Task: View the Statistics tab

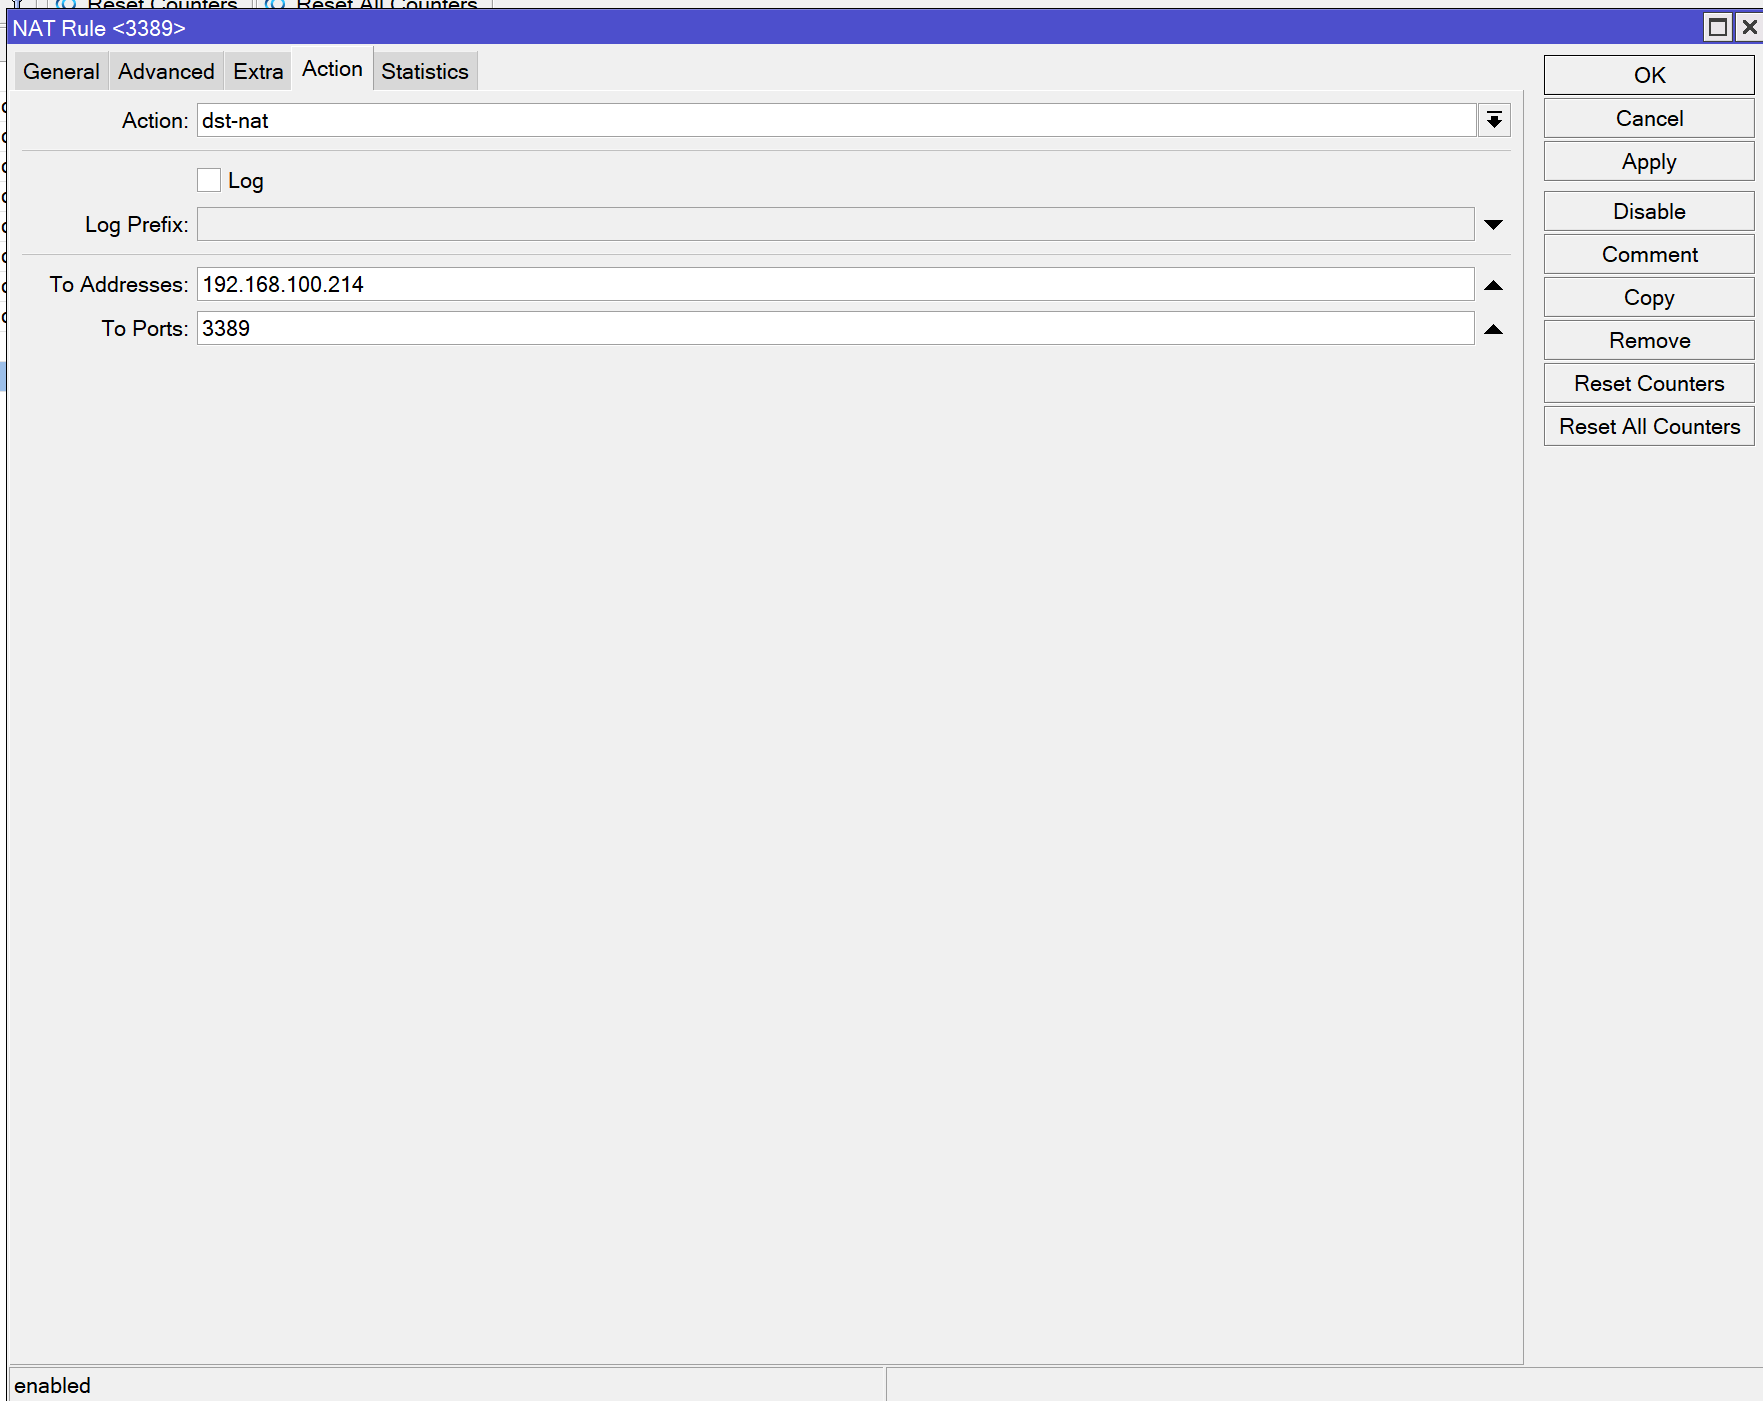Action: coord(424,71)
